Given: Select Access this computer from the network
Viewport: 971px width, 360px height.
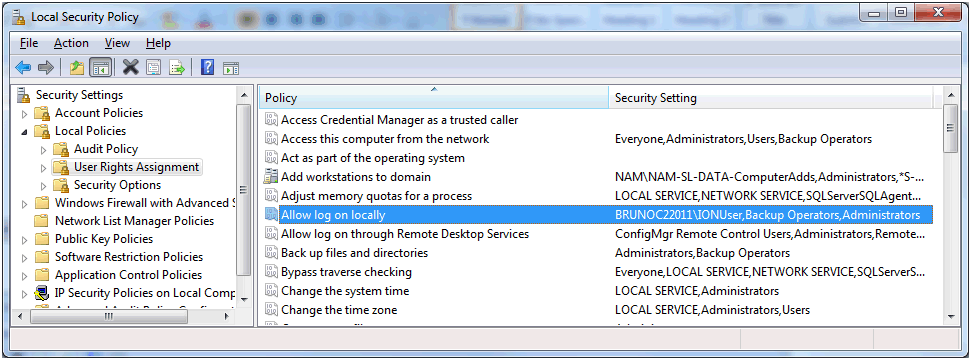Looking at the screenshot, I should (385, 139).
